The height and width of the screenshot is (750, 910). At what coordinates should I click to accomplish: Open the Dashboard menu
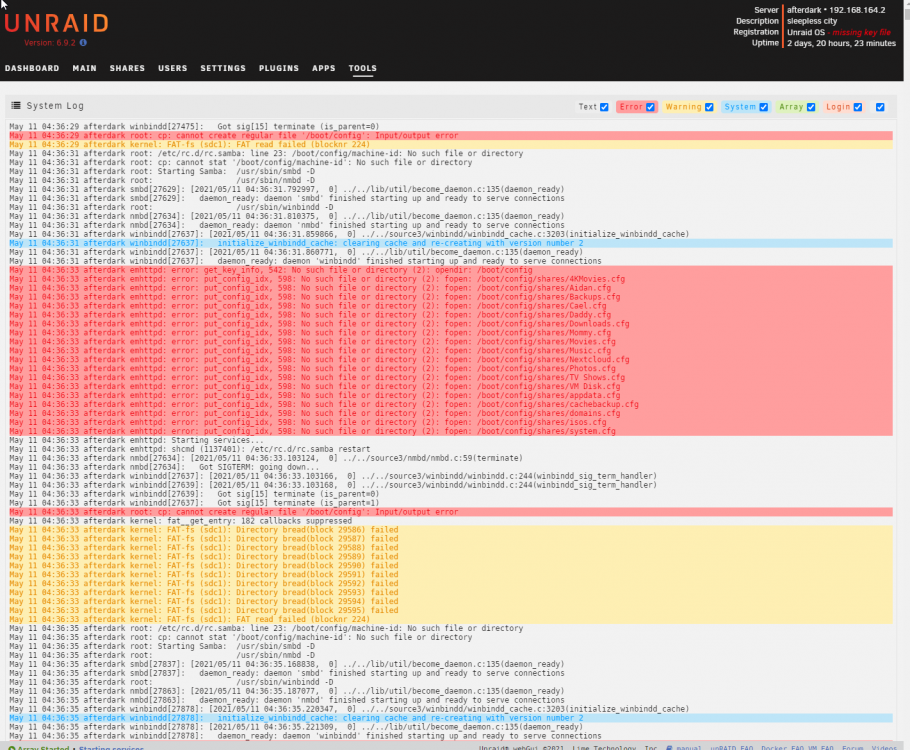[x=32, y=68]
